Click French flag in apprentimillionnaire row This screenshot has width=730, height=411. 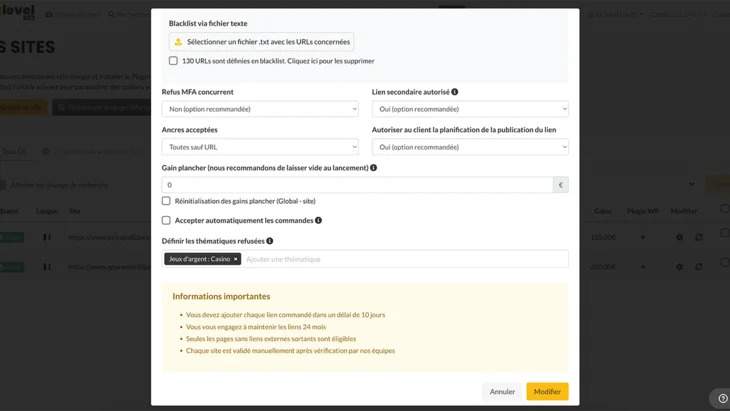point(47,267)
